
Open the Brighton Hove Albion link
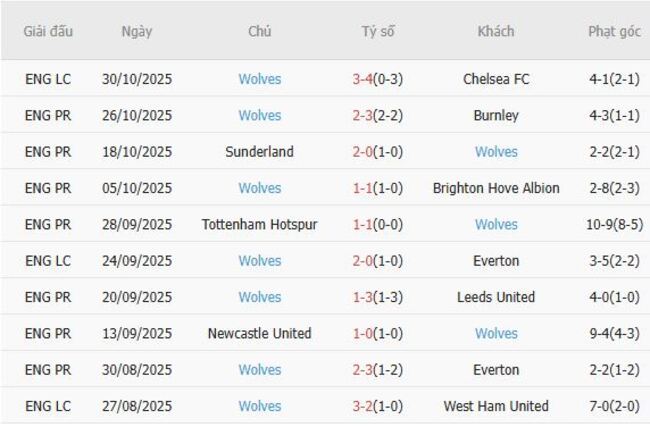click(x=496, y=188)
